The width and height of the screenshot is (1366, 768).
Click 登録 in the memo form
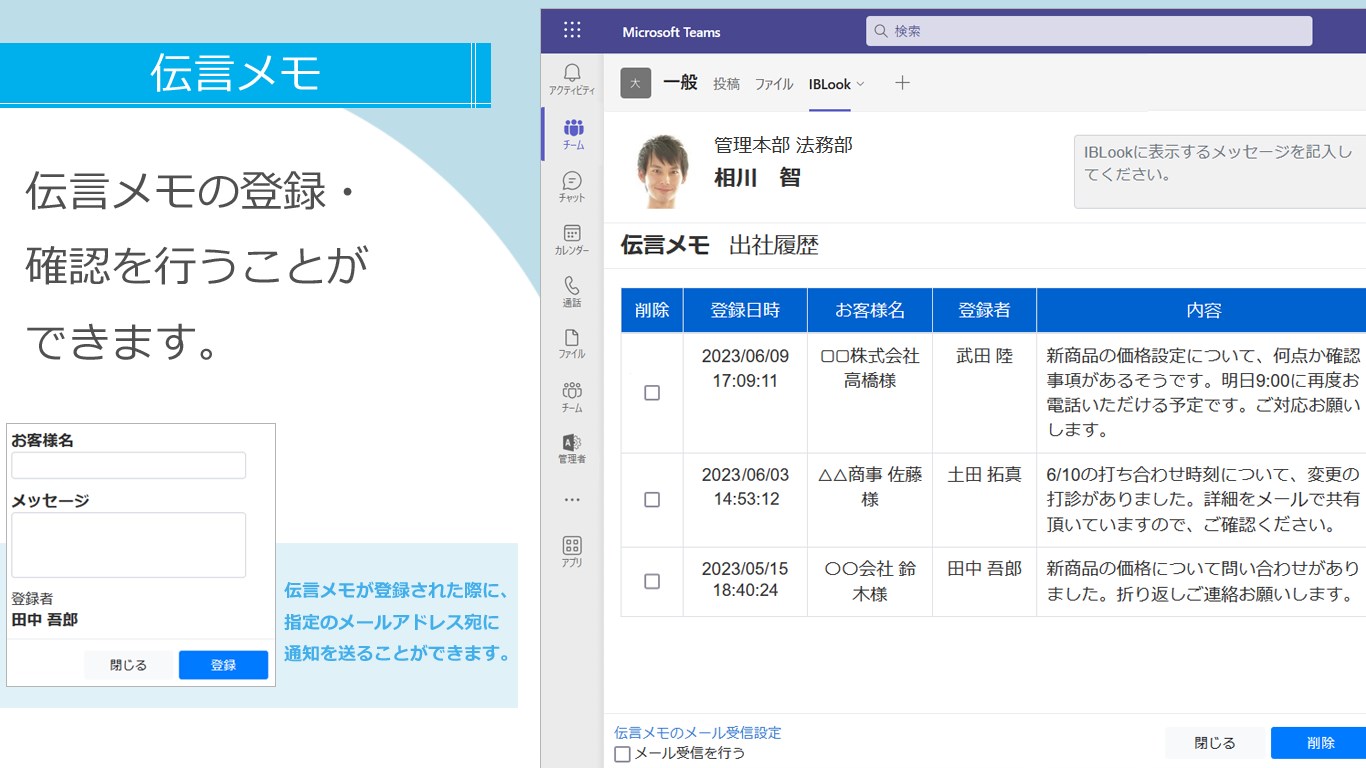coord(223,665)
